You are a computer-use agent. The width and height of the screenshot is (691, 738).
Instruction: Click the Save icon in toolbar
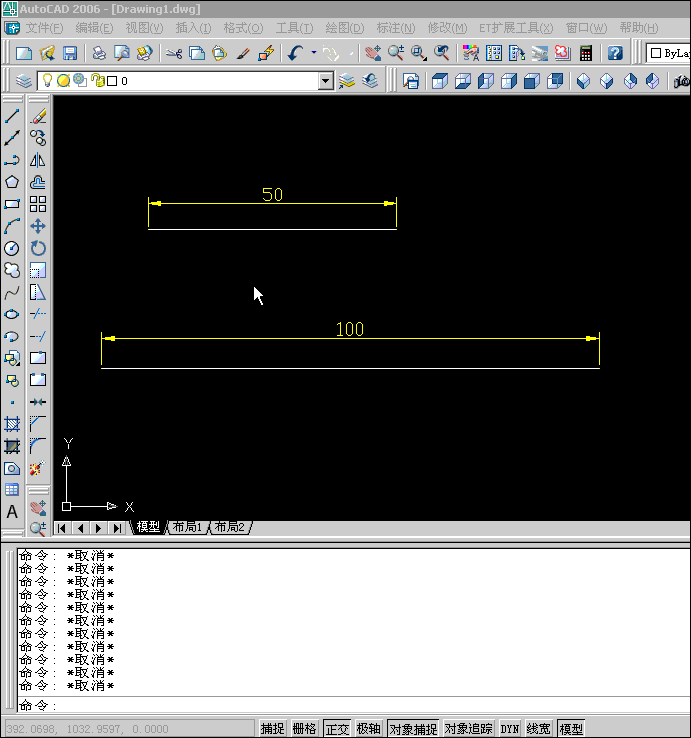pyautogui.click(x=70, y=53)
